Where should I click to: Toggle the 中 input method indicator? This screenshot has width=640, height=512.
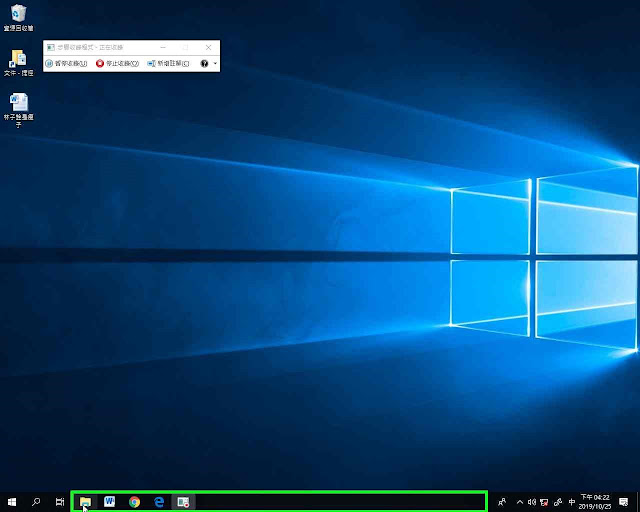coord(572,502)
